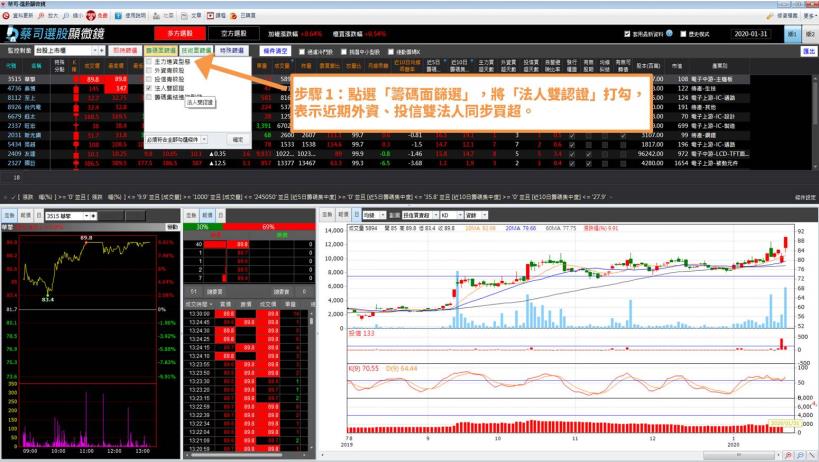This screenshot has height=462, width=819.
Task: Click scrollbar of tick trade list
Action: (x=312, y=319)
